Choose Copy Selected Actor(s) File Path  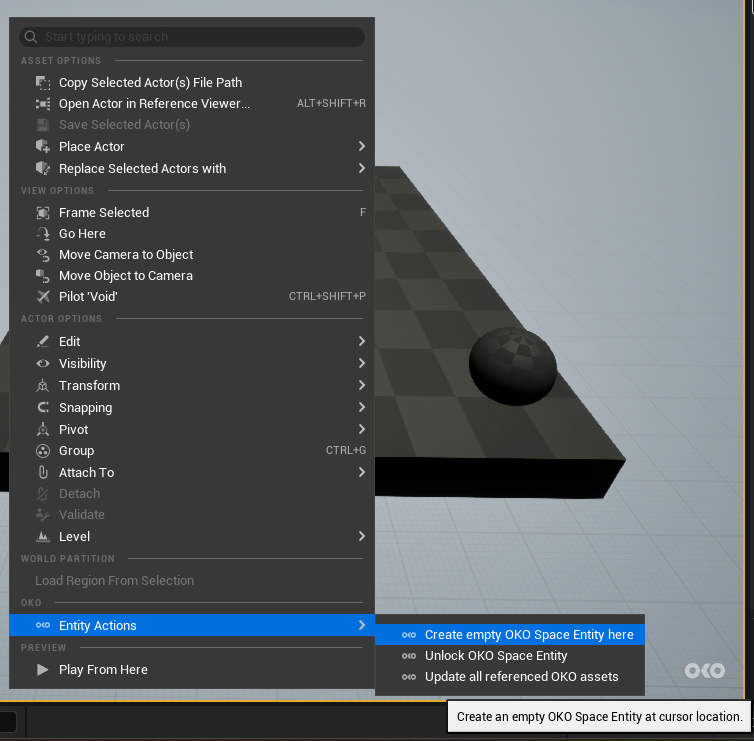(x=192, y=83)
